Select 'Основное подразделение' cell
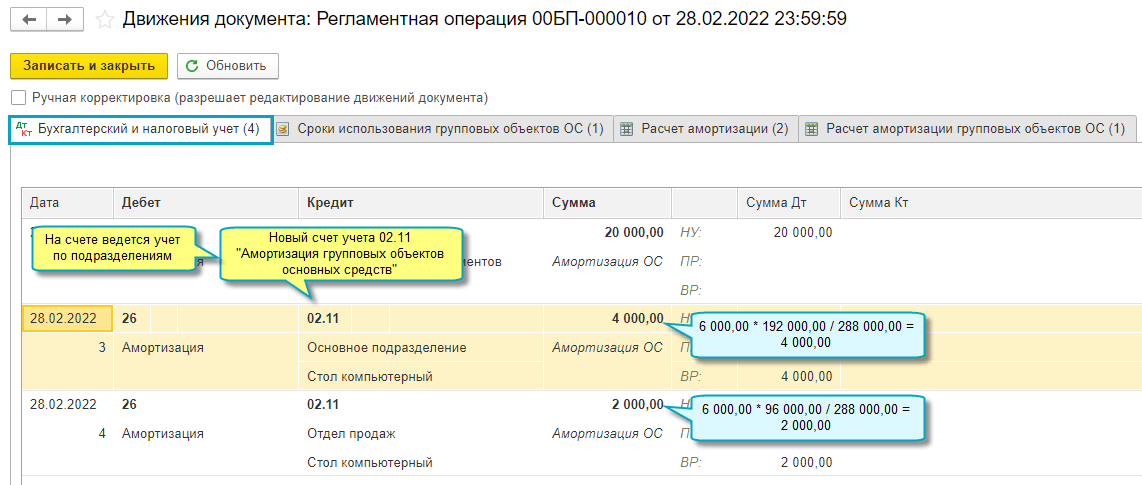The height and width of the screenshot is (485, 1142). (x=387, y=347)
